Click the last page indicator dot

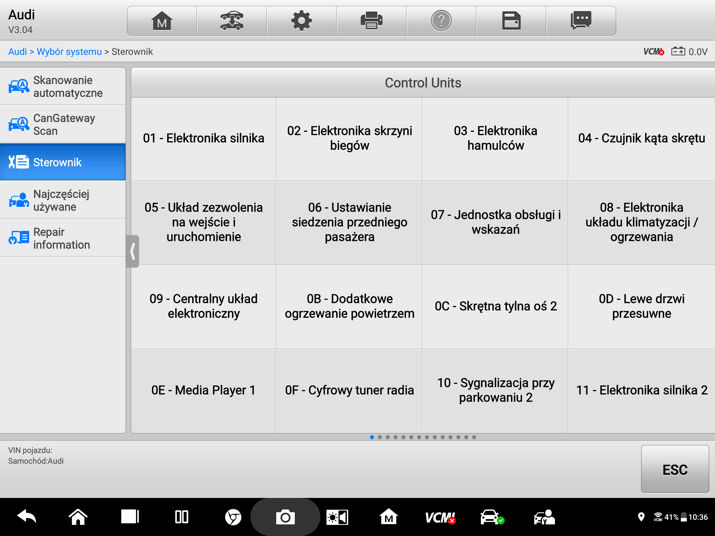474,437
